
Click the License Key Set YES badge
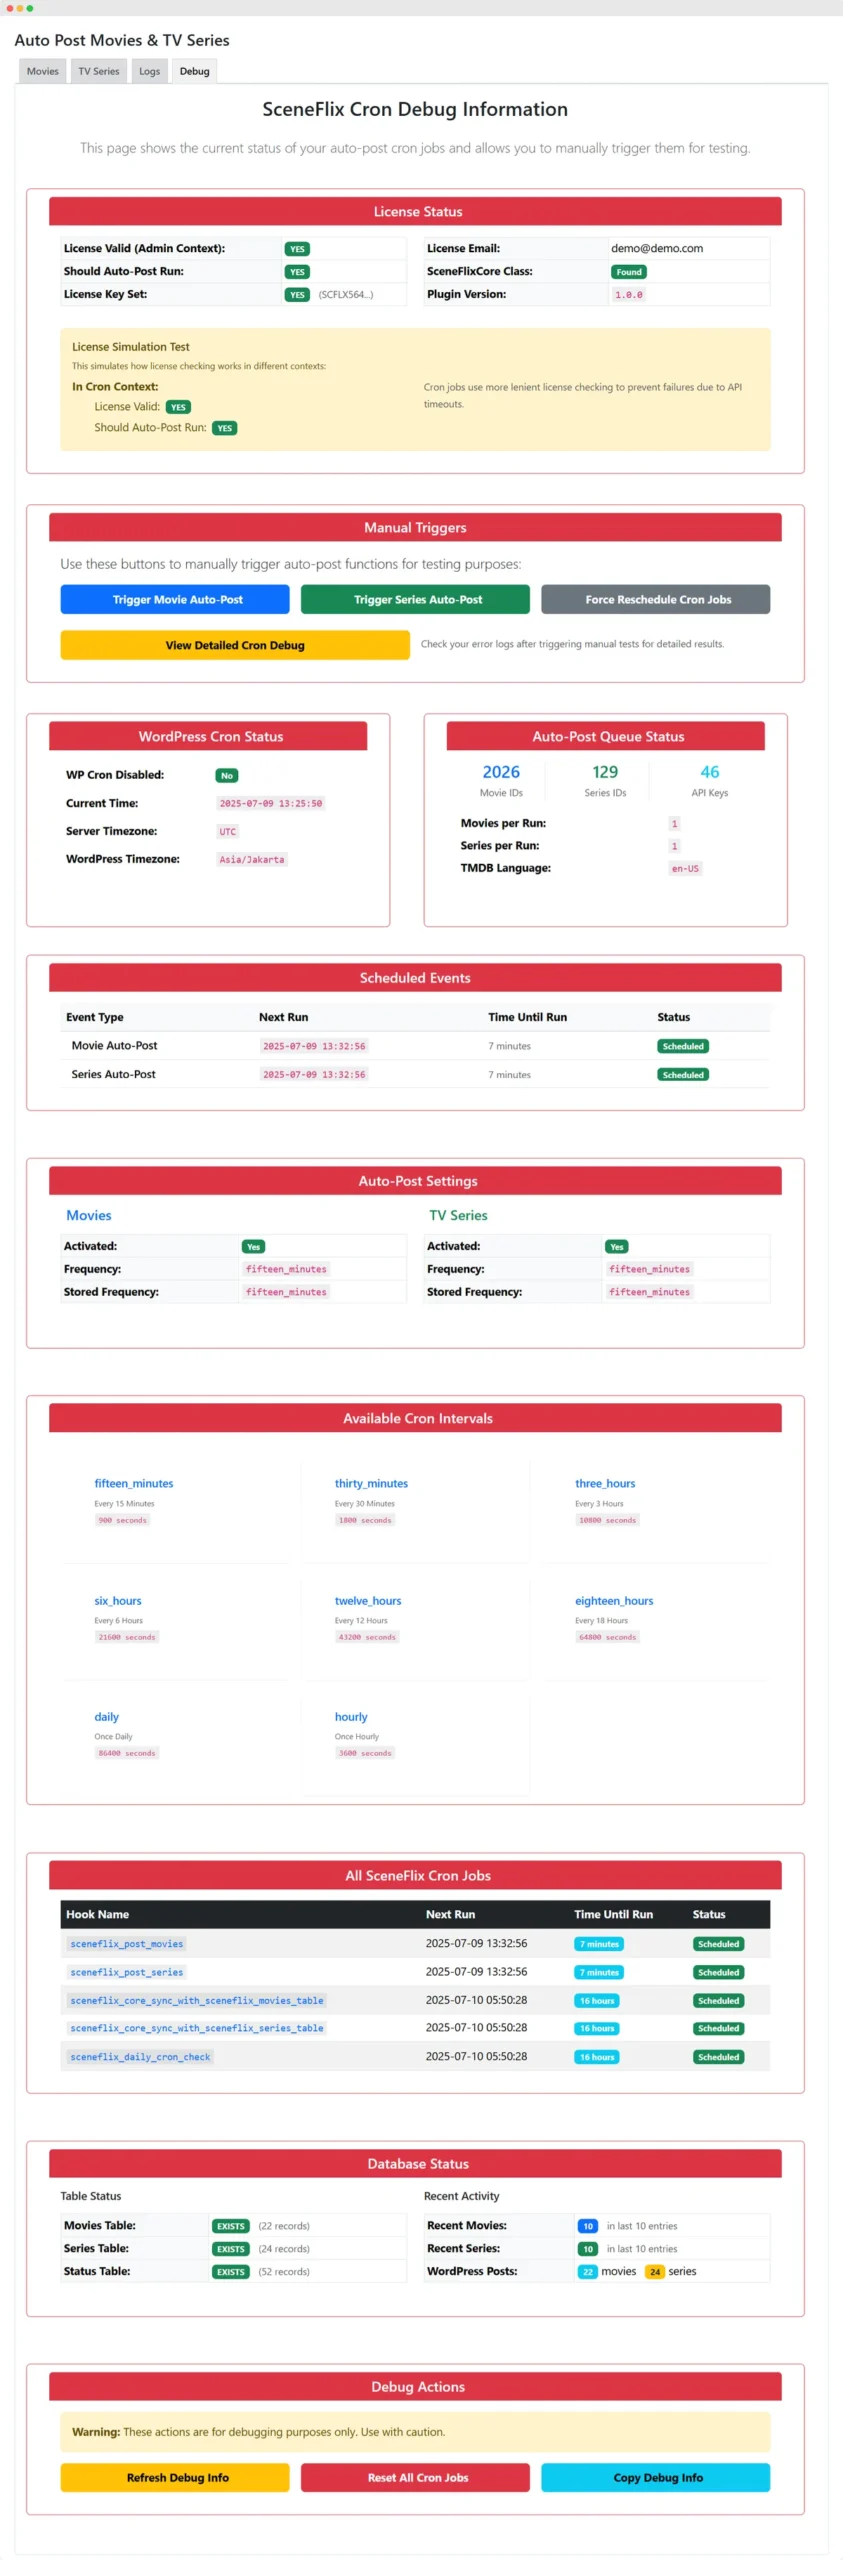297,295
